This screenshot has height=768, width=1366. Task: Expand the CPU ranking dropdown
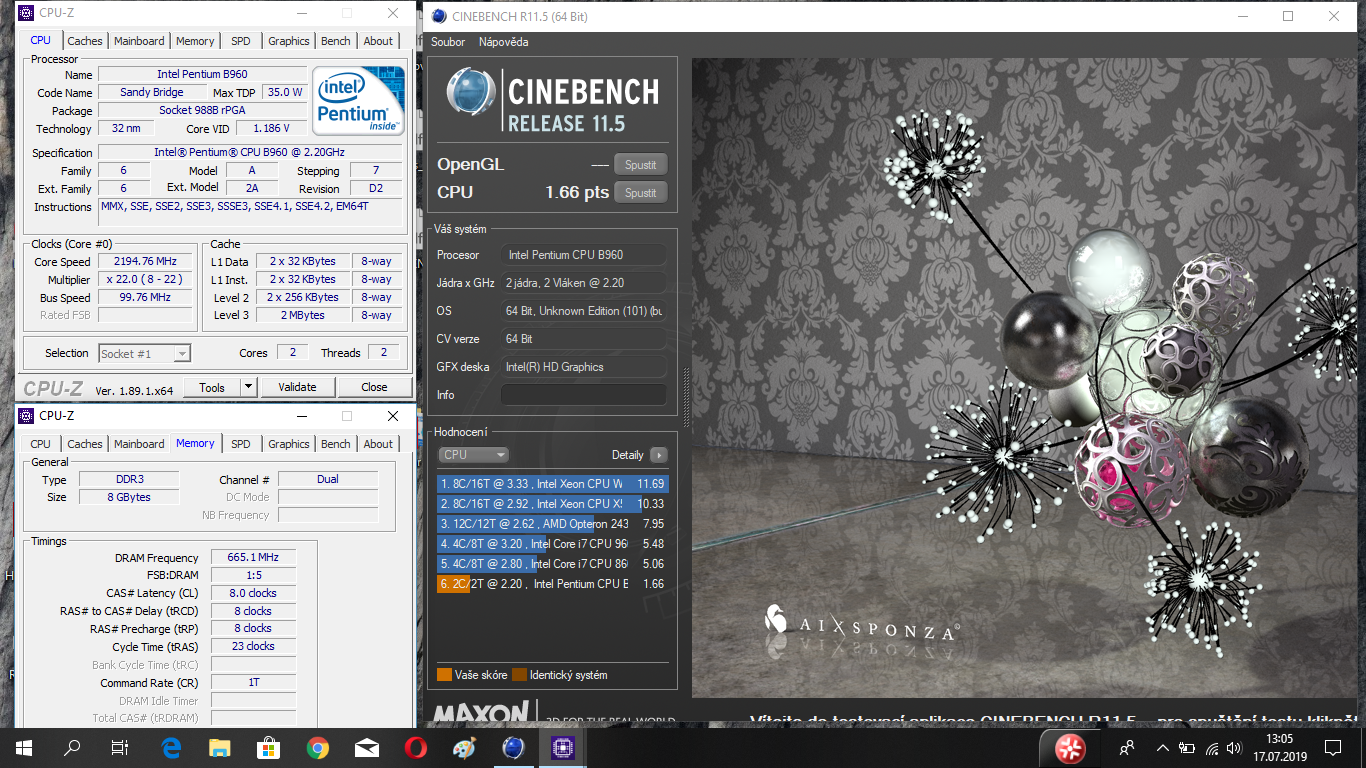pos(473,455)
